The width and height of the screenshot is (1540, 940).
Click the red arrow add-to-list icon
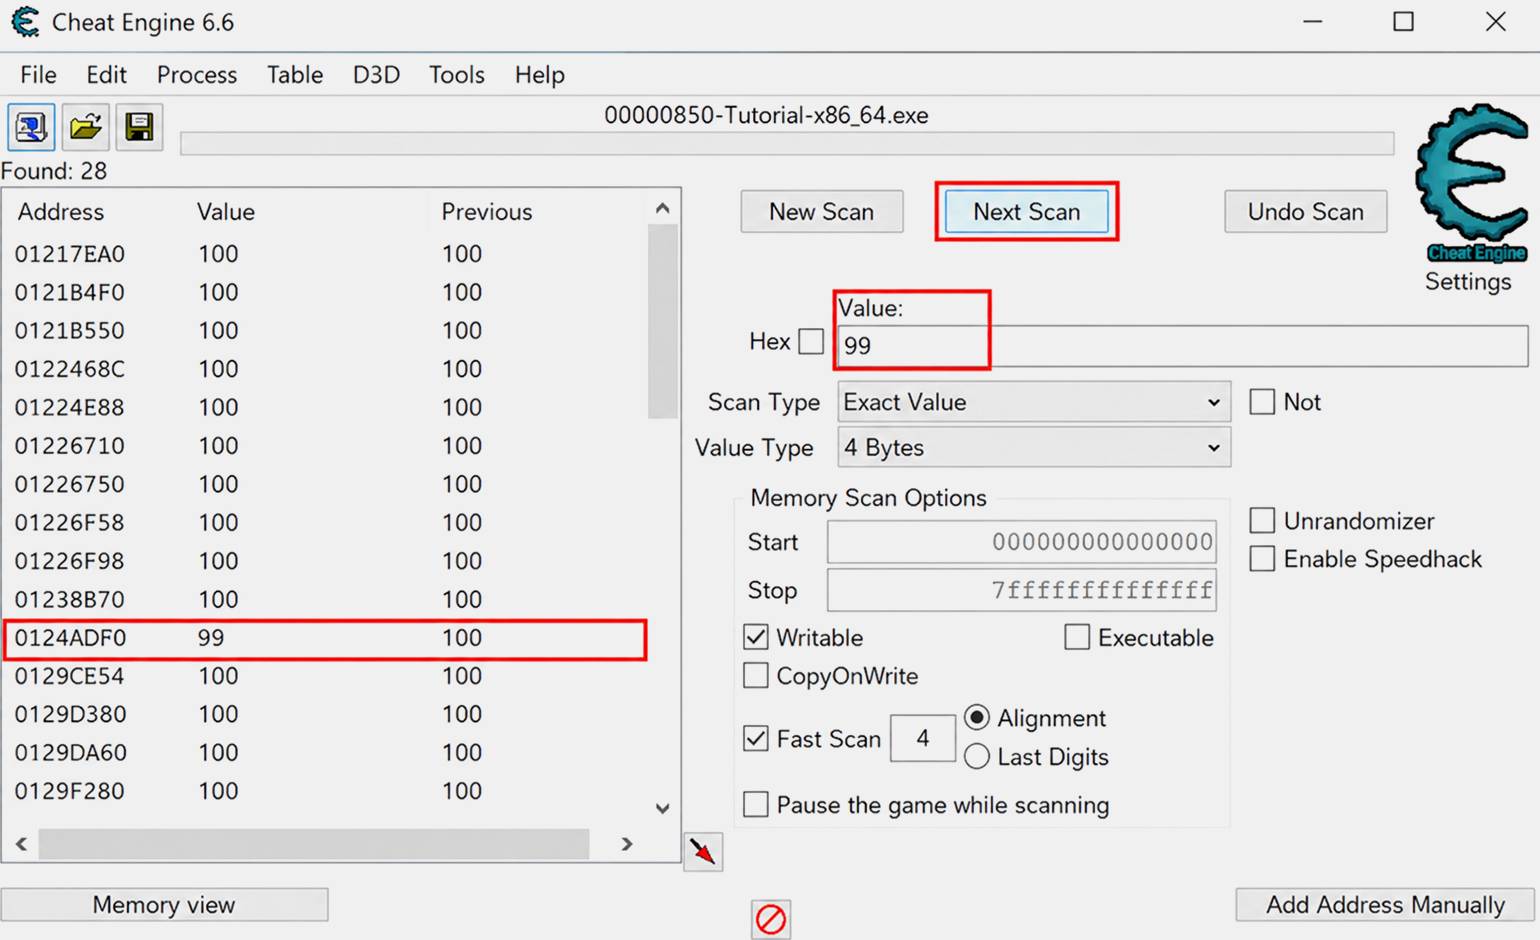point(703,852)
